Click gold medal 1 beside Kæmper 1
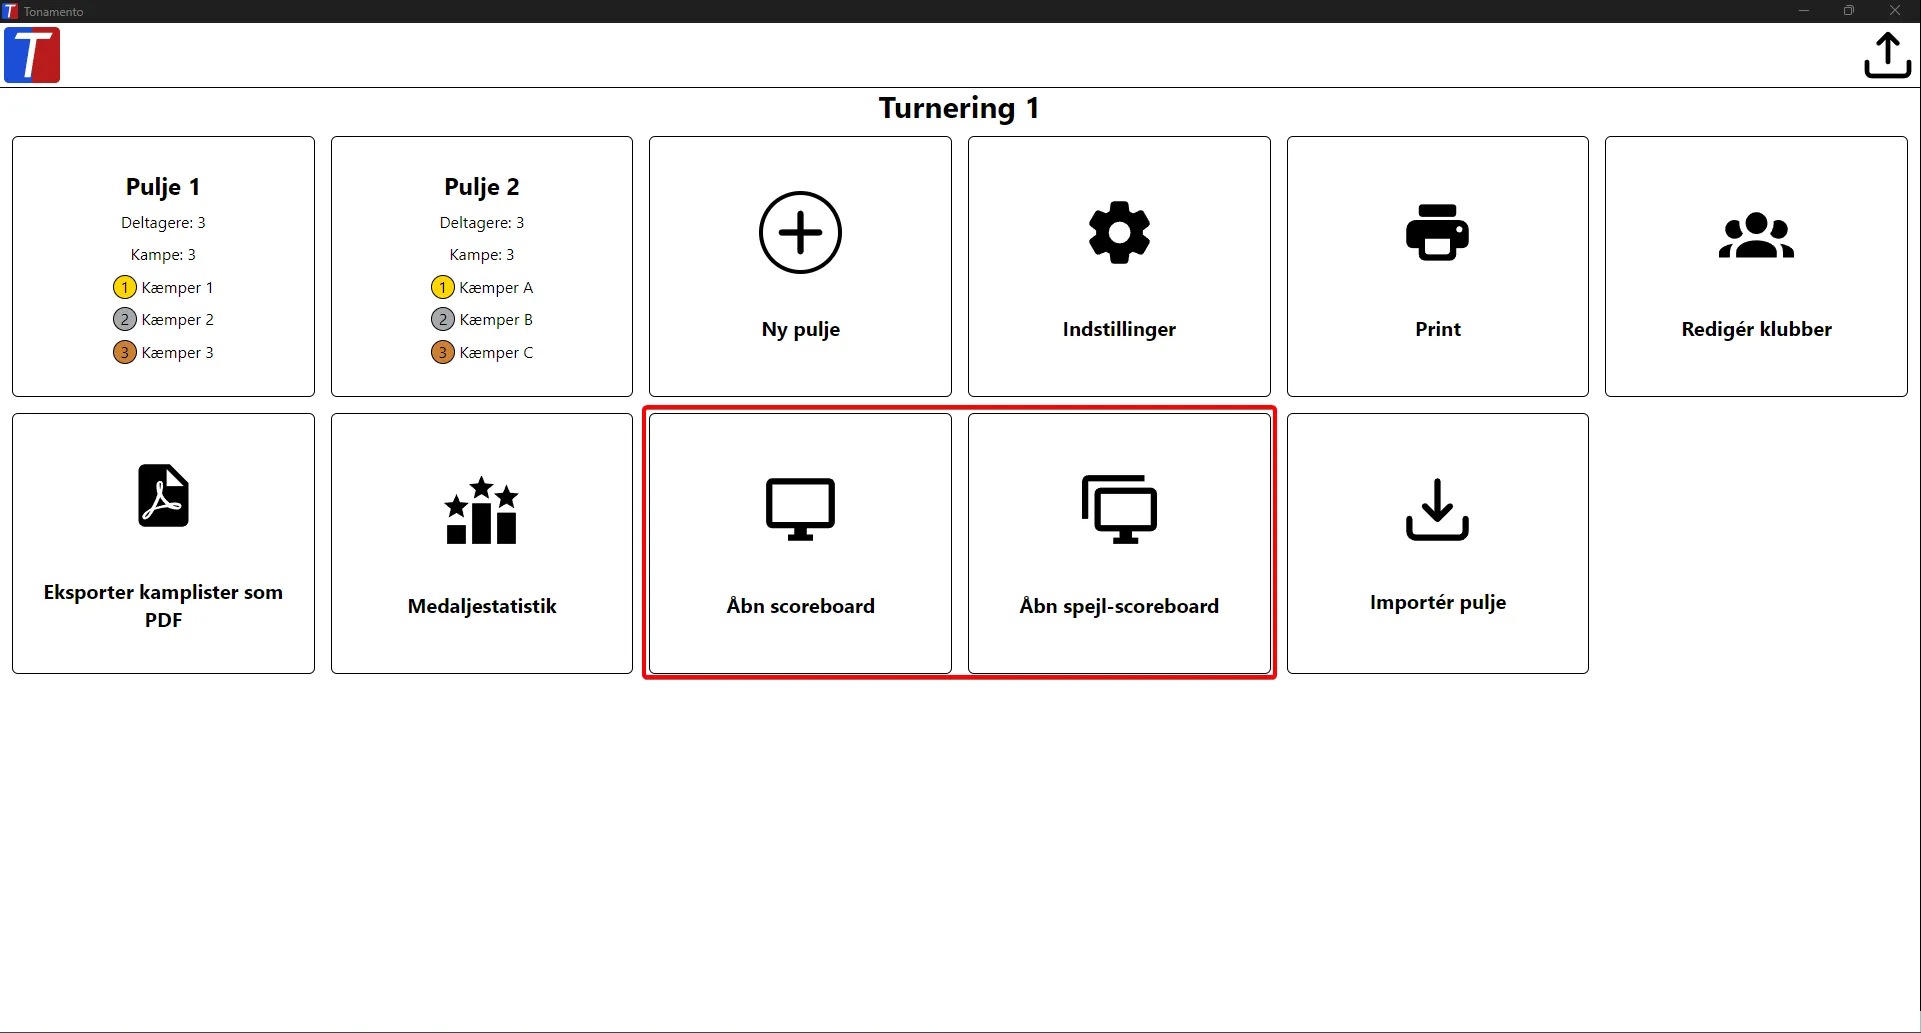The height and width of the screenshot is (1033, 1921). (124, 288)
